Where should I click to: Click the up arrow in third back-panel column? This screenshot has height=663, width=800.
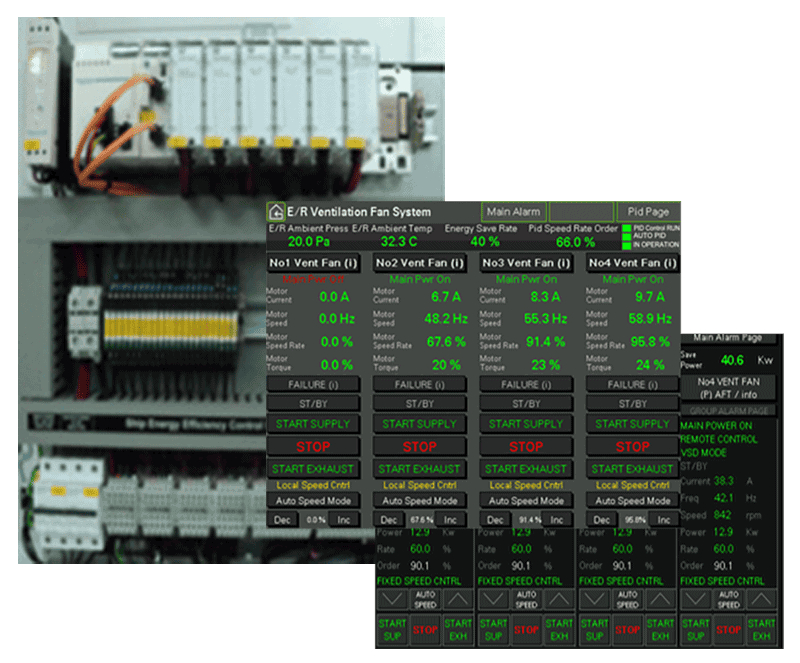pyautogui.click(x=660, y=599)
